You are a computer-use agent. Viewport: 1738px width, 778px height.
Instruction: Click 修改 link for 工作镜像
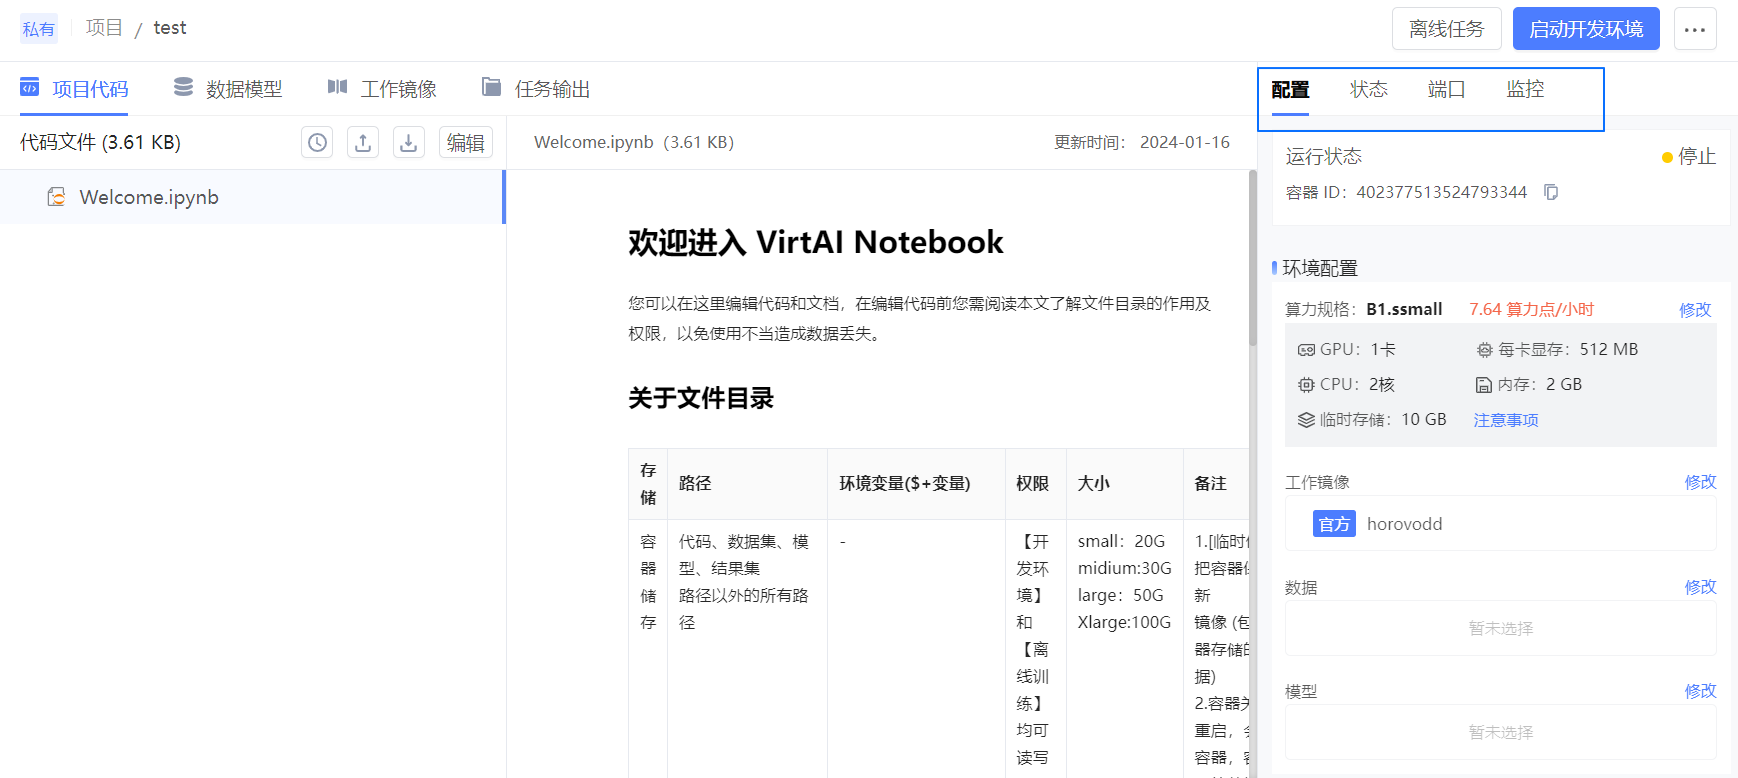1700,482
